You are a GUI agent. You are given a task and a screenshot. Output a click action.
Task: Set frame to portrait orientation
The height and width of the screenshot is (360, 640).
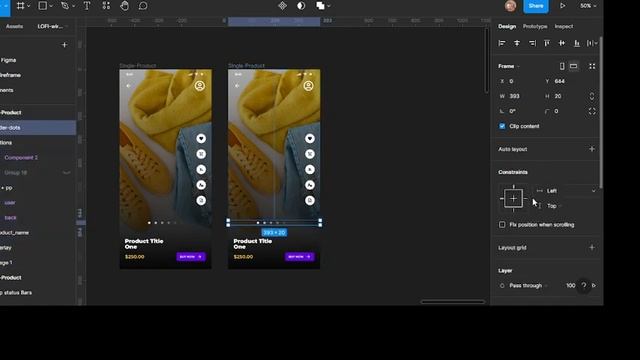point(562,66)
